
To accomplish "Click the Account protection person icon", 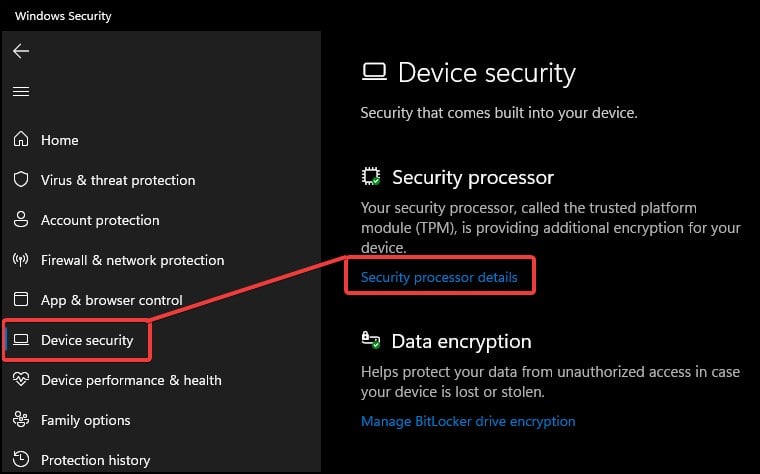I will (x=21, y=220).
